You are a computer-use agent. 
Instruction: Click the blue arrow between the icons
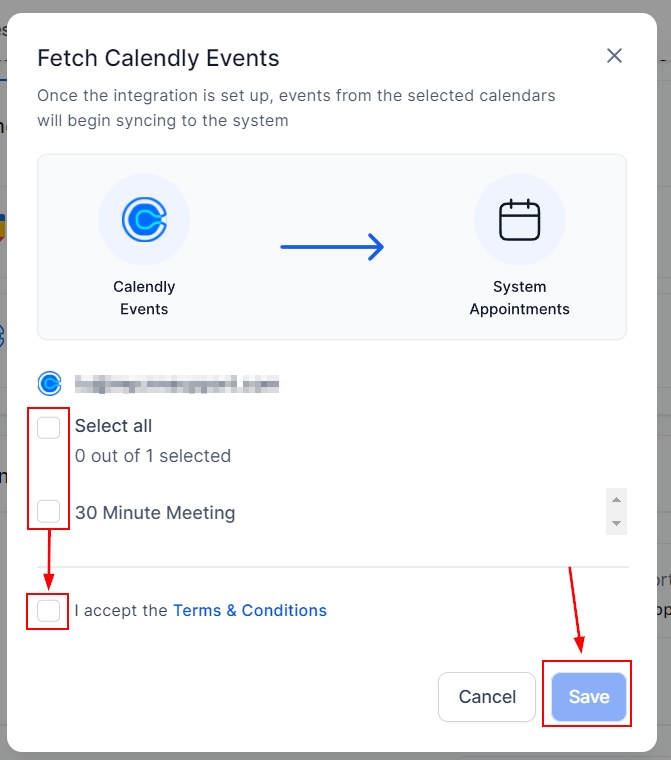click(x=332, y=247)
